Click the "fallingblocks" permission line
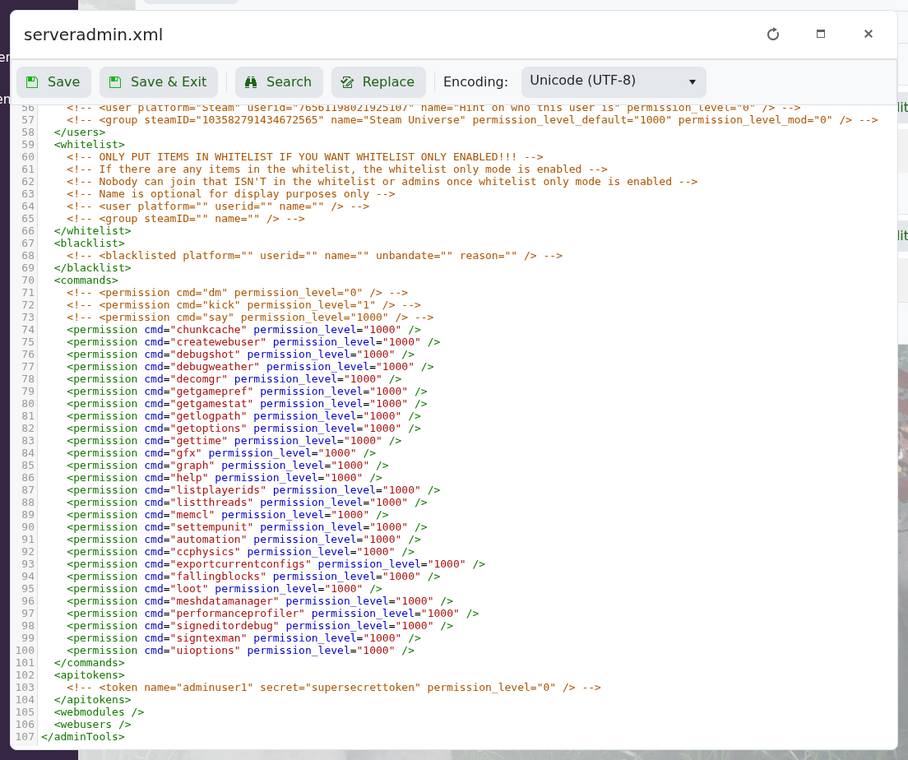The width and height of the screenshot is (908, 760). coord(254,576)
